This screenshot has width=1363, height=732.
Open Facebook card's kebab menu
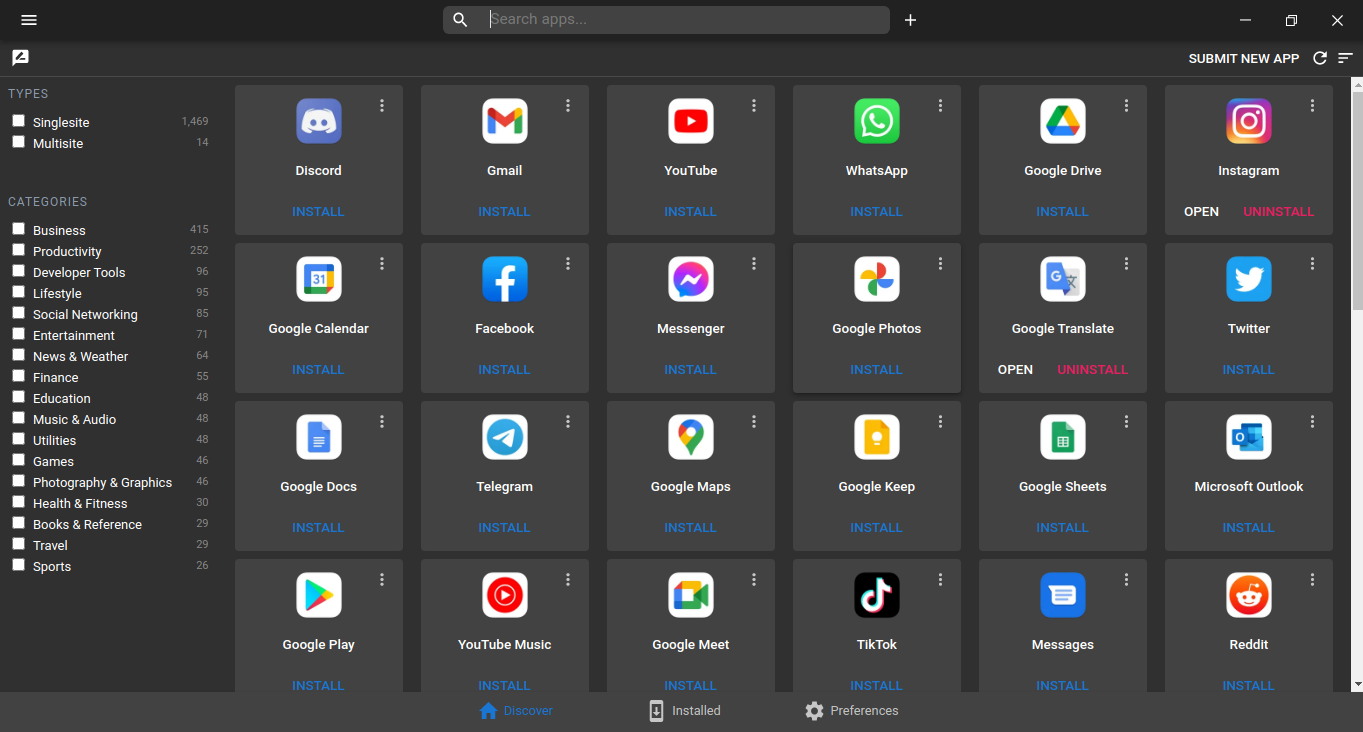point(568,264)
